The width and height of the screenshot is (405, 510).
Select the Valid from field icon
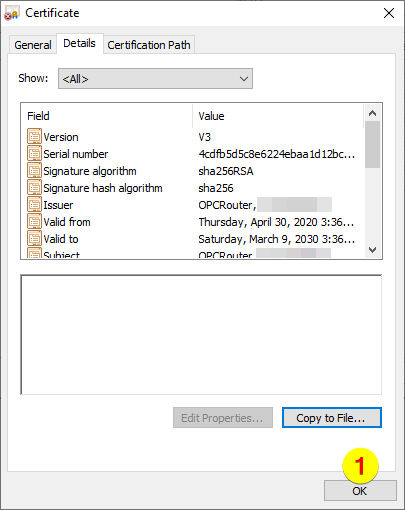(34, 222)
